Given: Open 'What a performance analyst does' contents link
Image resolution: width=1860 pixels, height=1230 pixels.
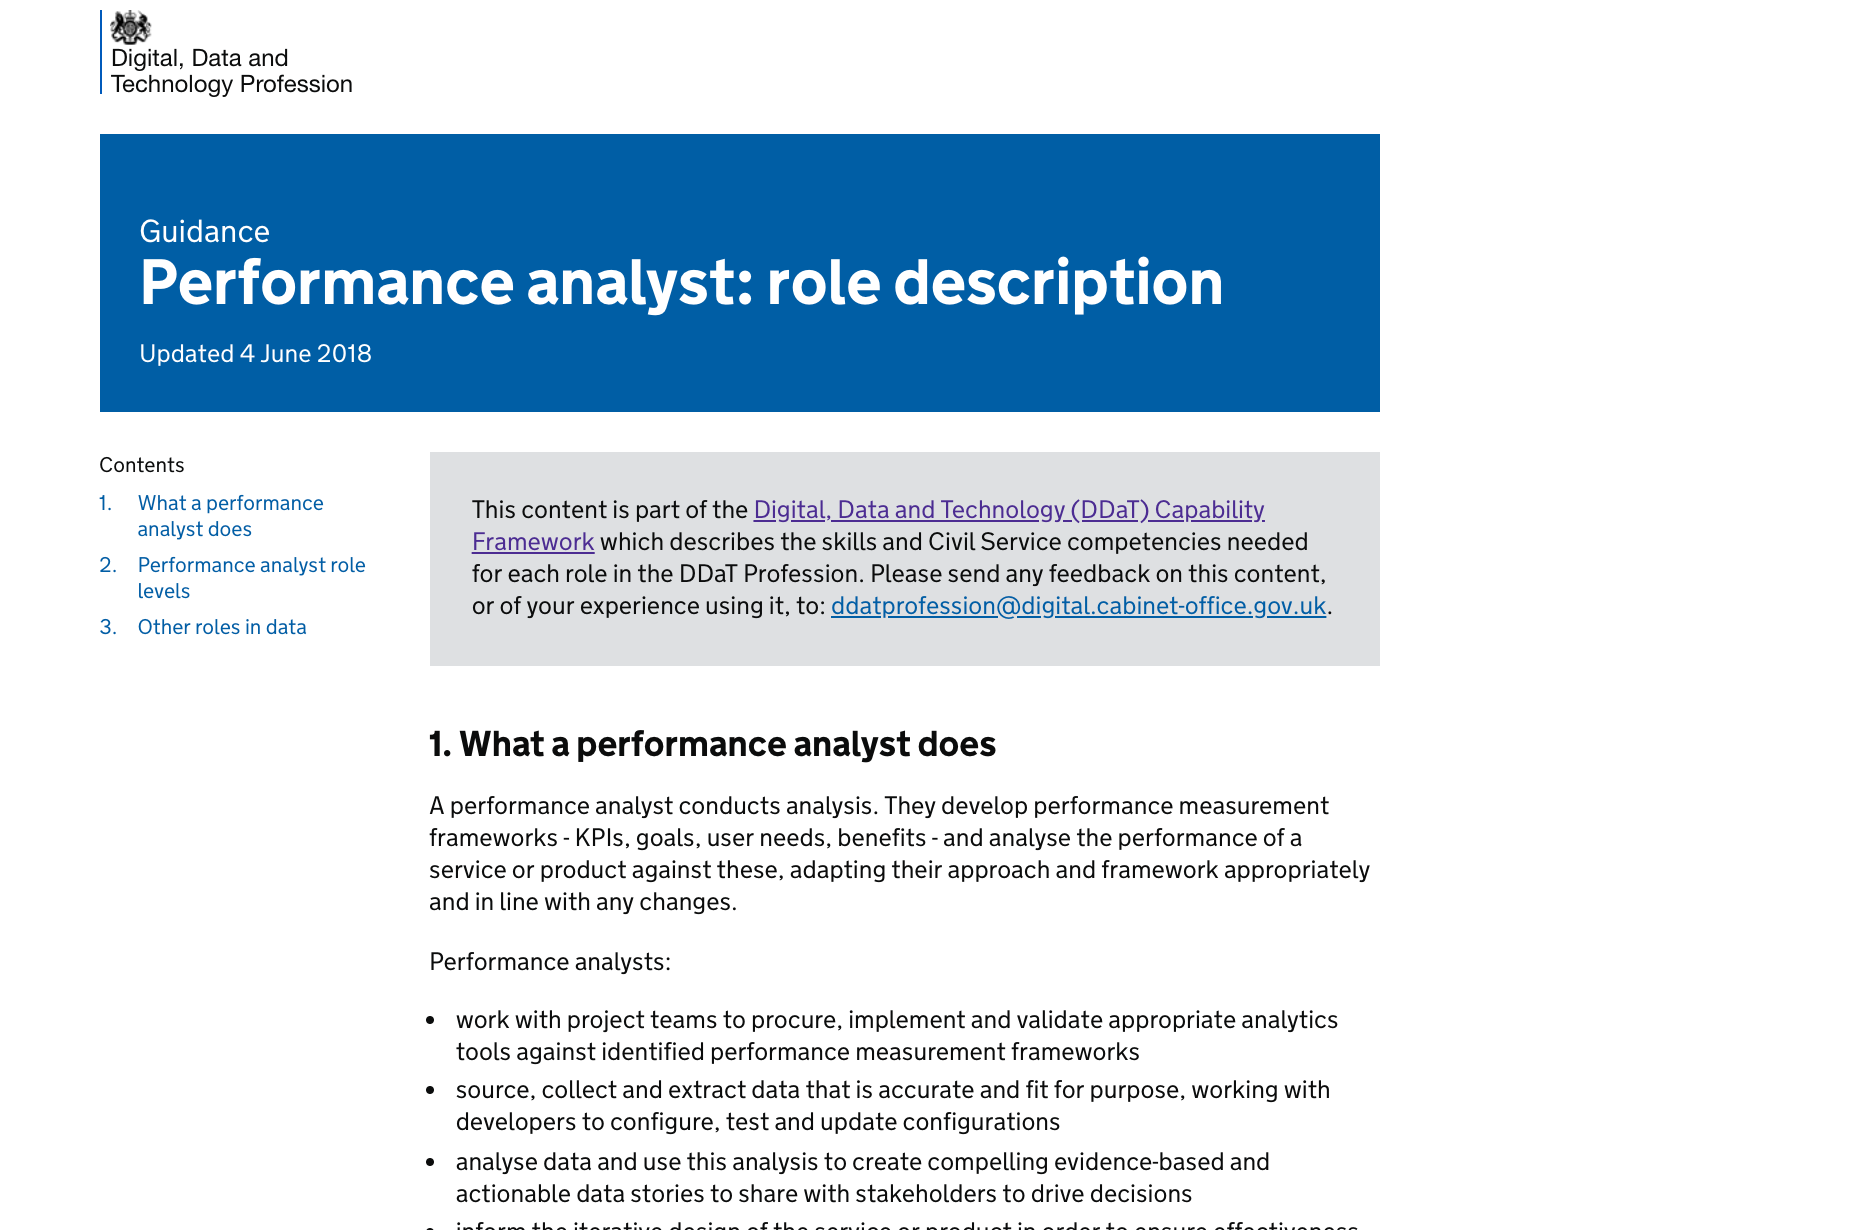Looking at the screenshot, I should [x=230, y=516].
